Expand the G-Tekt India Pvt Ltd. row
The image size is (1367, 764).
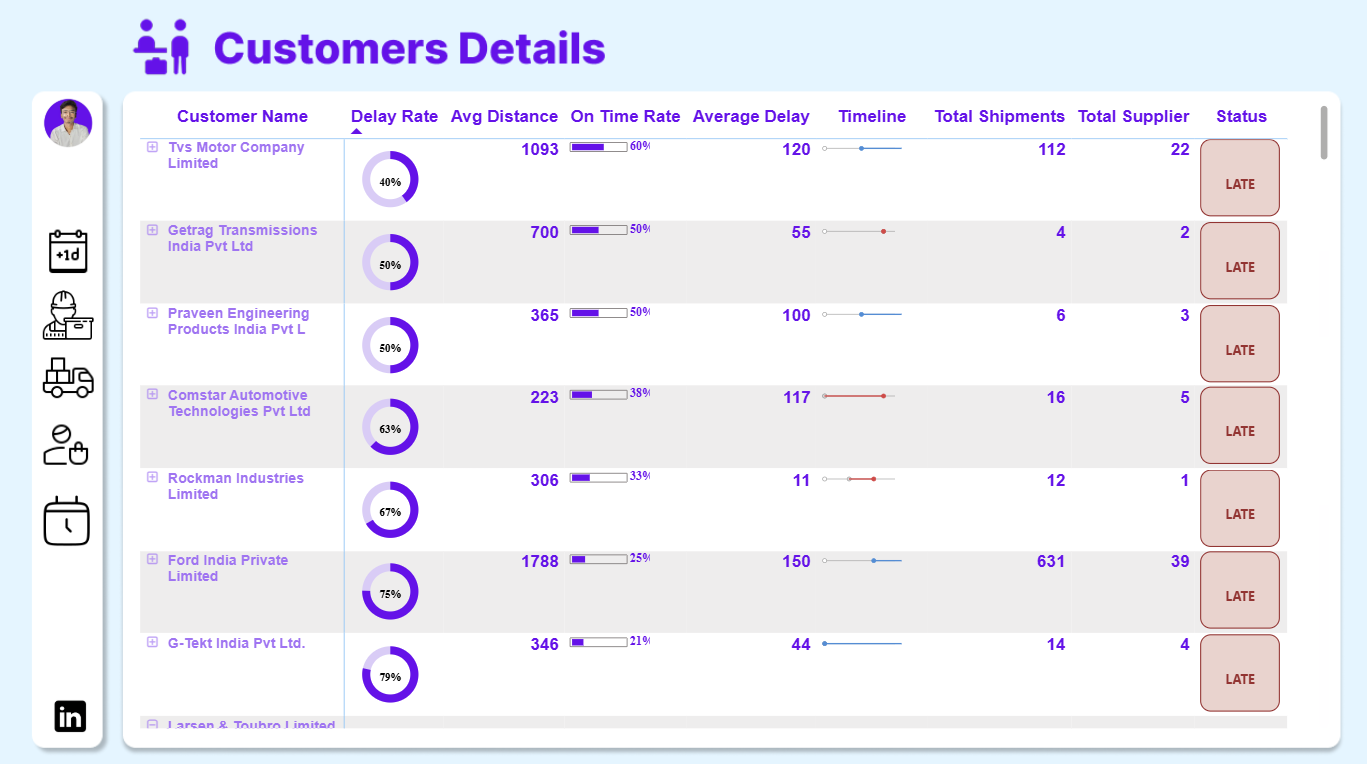(x=152, y=643)
